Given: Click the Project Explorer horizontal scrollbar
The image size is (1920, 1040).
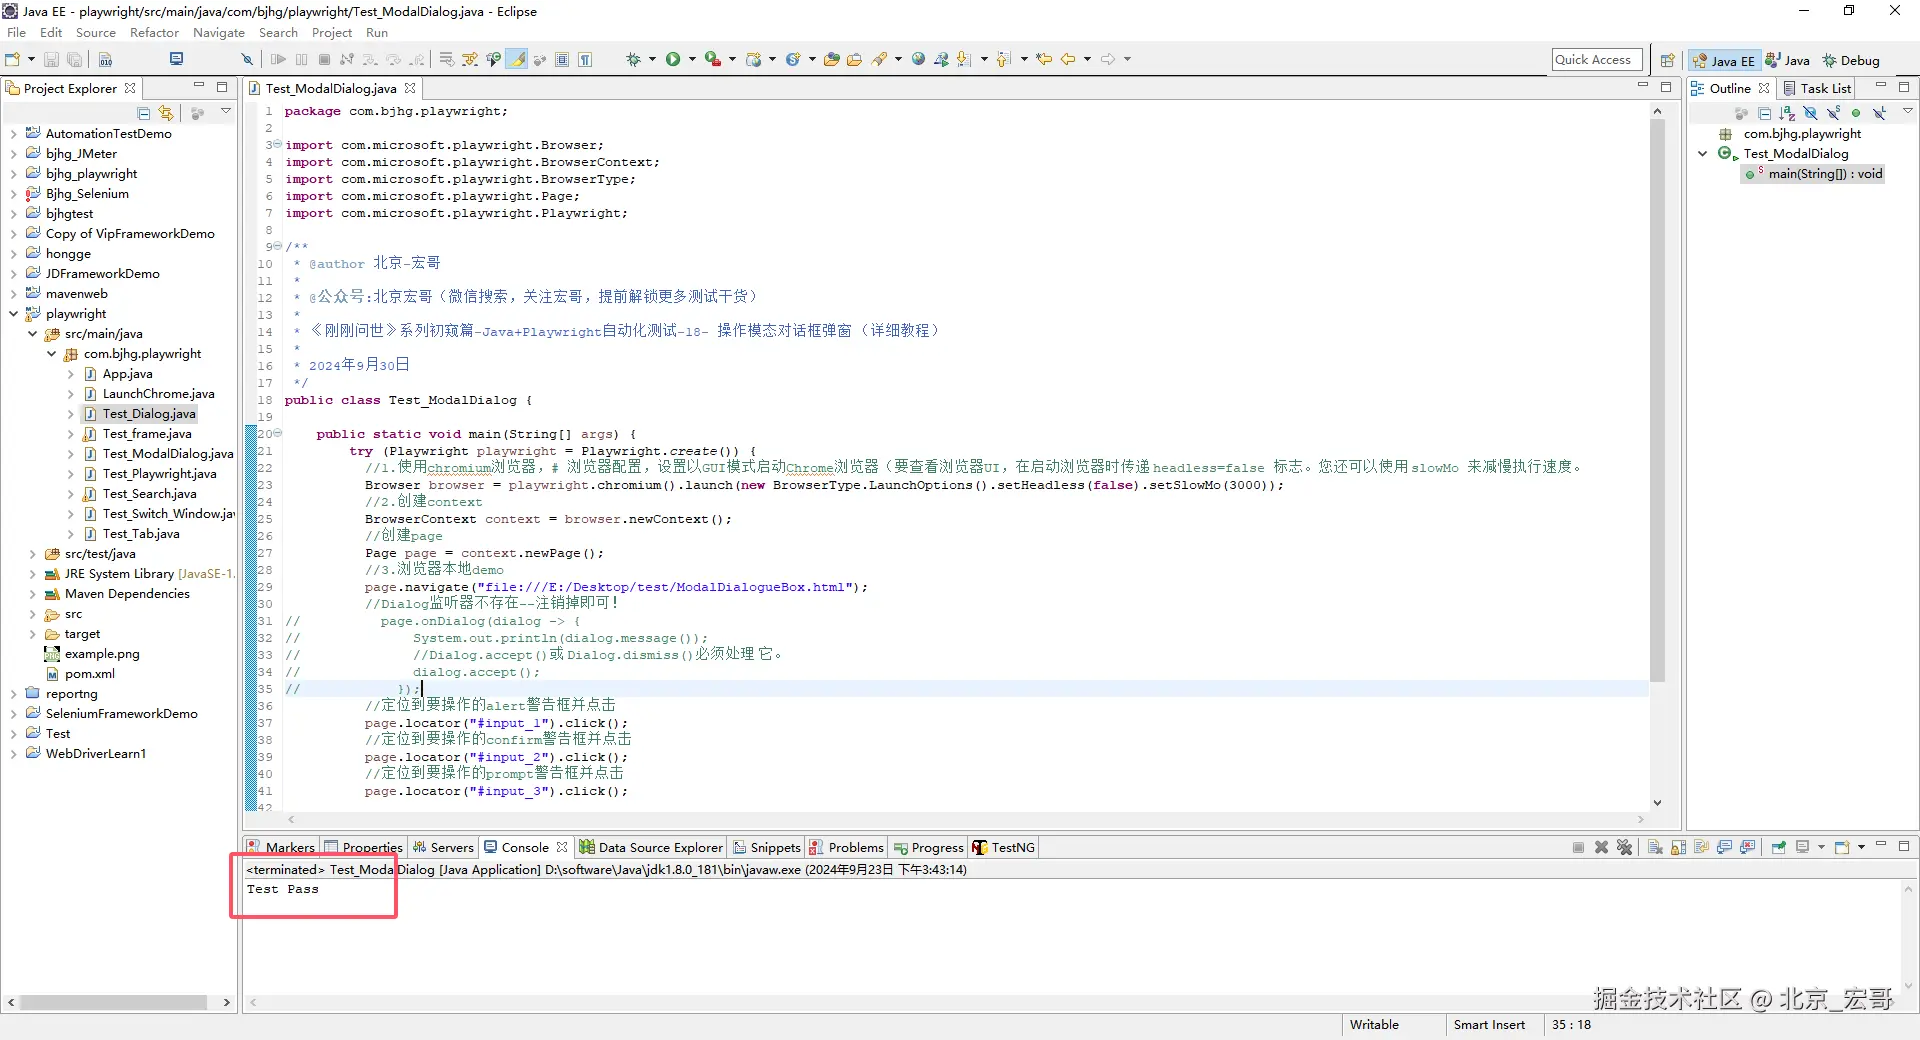Looking at the screenshot, I should (112, 1002).
